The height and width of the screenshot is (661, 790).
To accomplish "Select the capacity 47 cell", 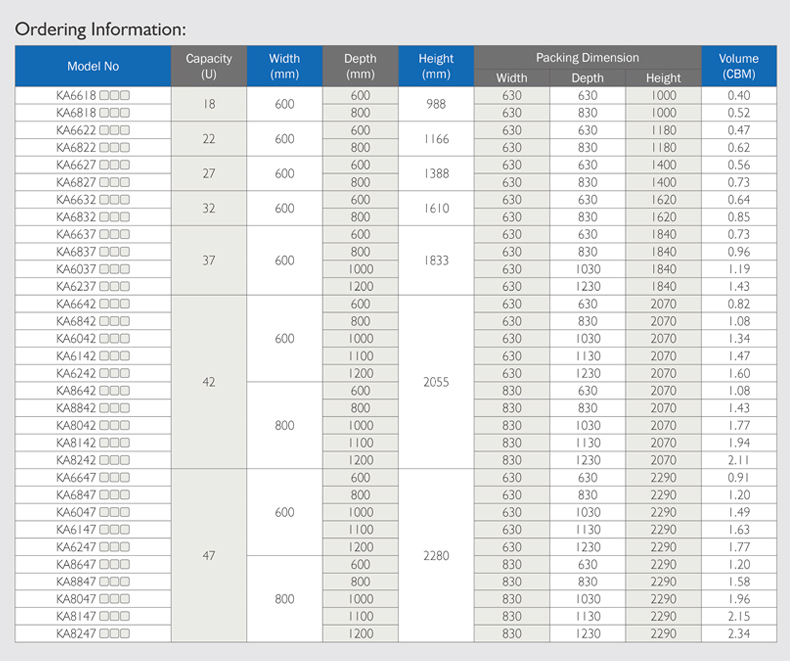I will click(x=209, y=555).
